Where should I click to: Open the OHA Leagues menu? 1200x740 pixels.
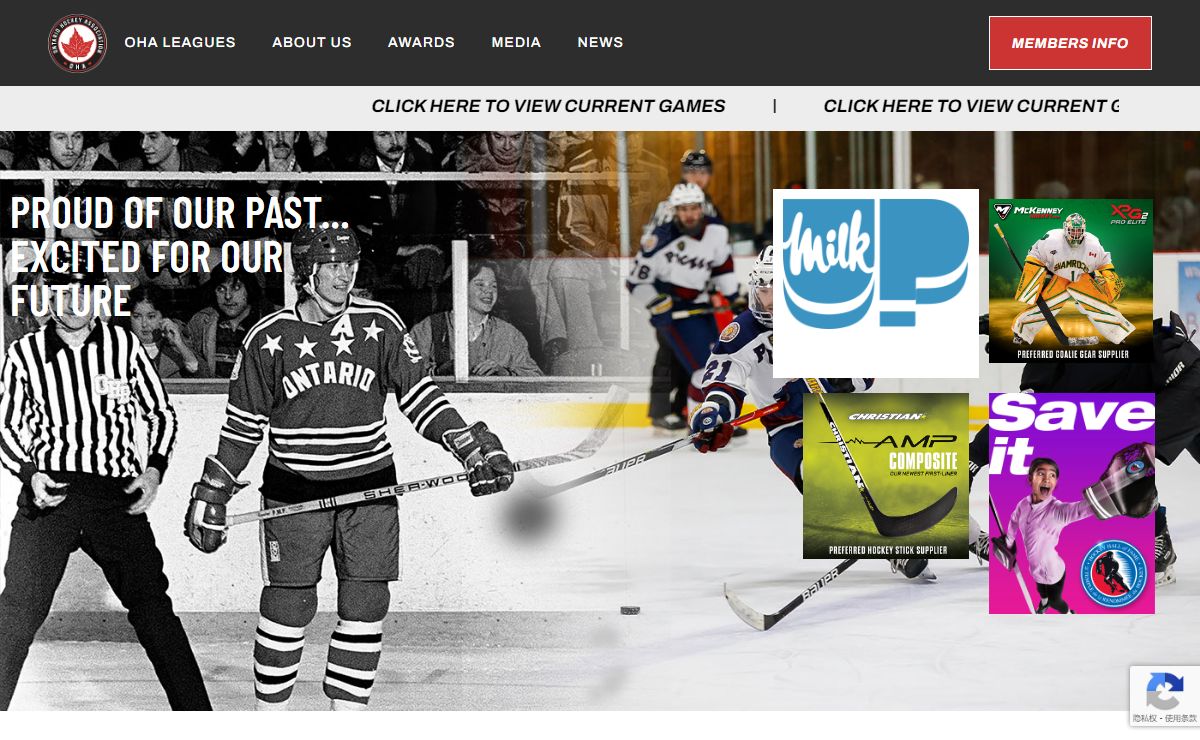180,42
